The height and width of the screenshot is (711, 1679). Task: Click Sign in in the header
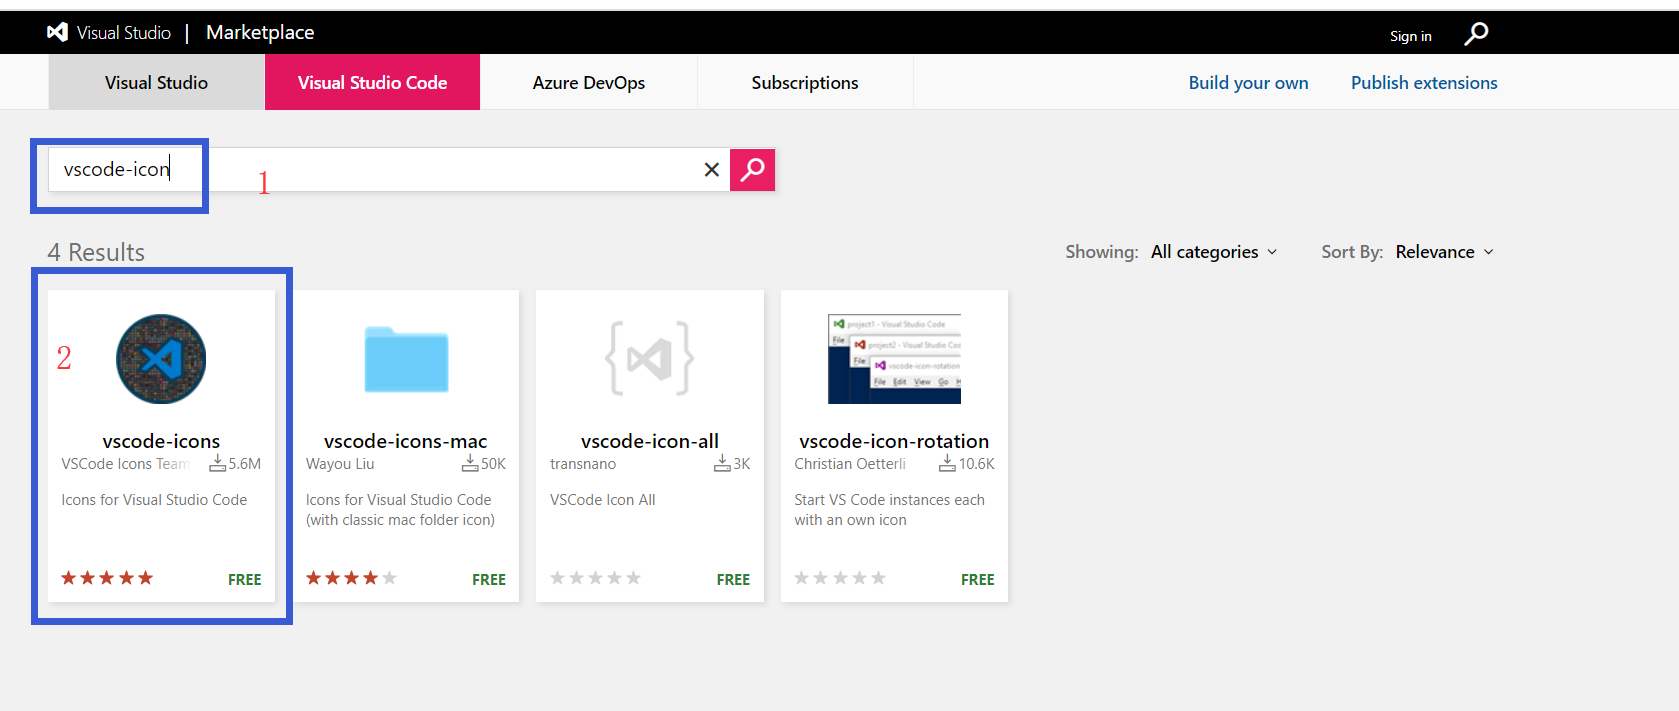(x=1410, y=36)
